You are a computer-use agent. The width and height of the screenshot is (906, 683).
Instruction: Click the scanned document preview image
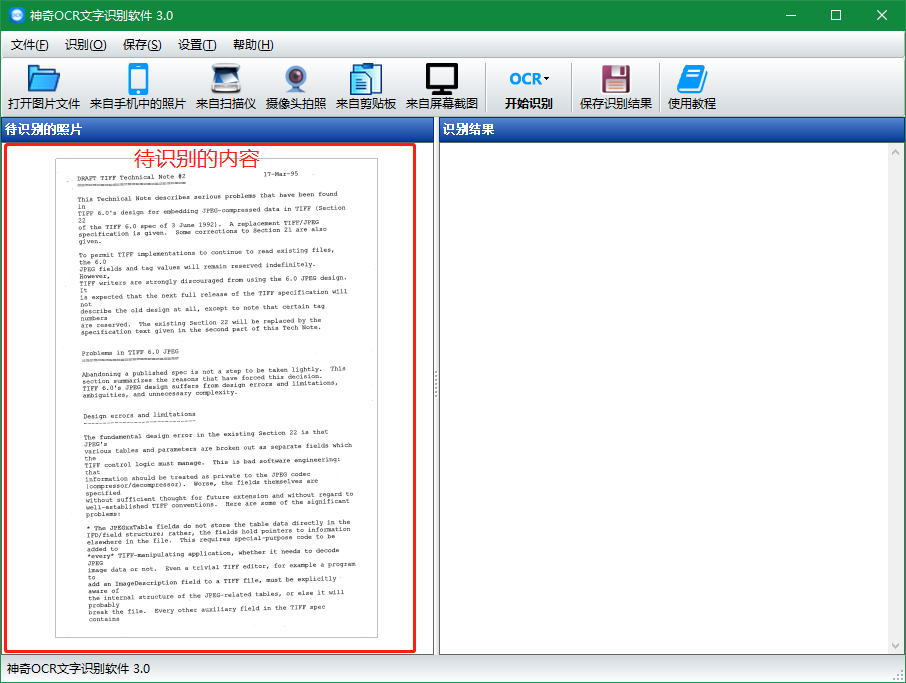point(217,398)
